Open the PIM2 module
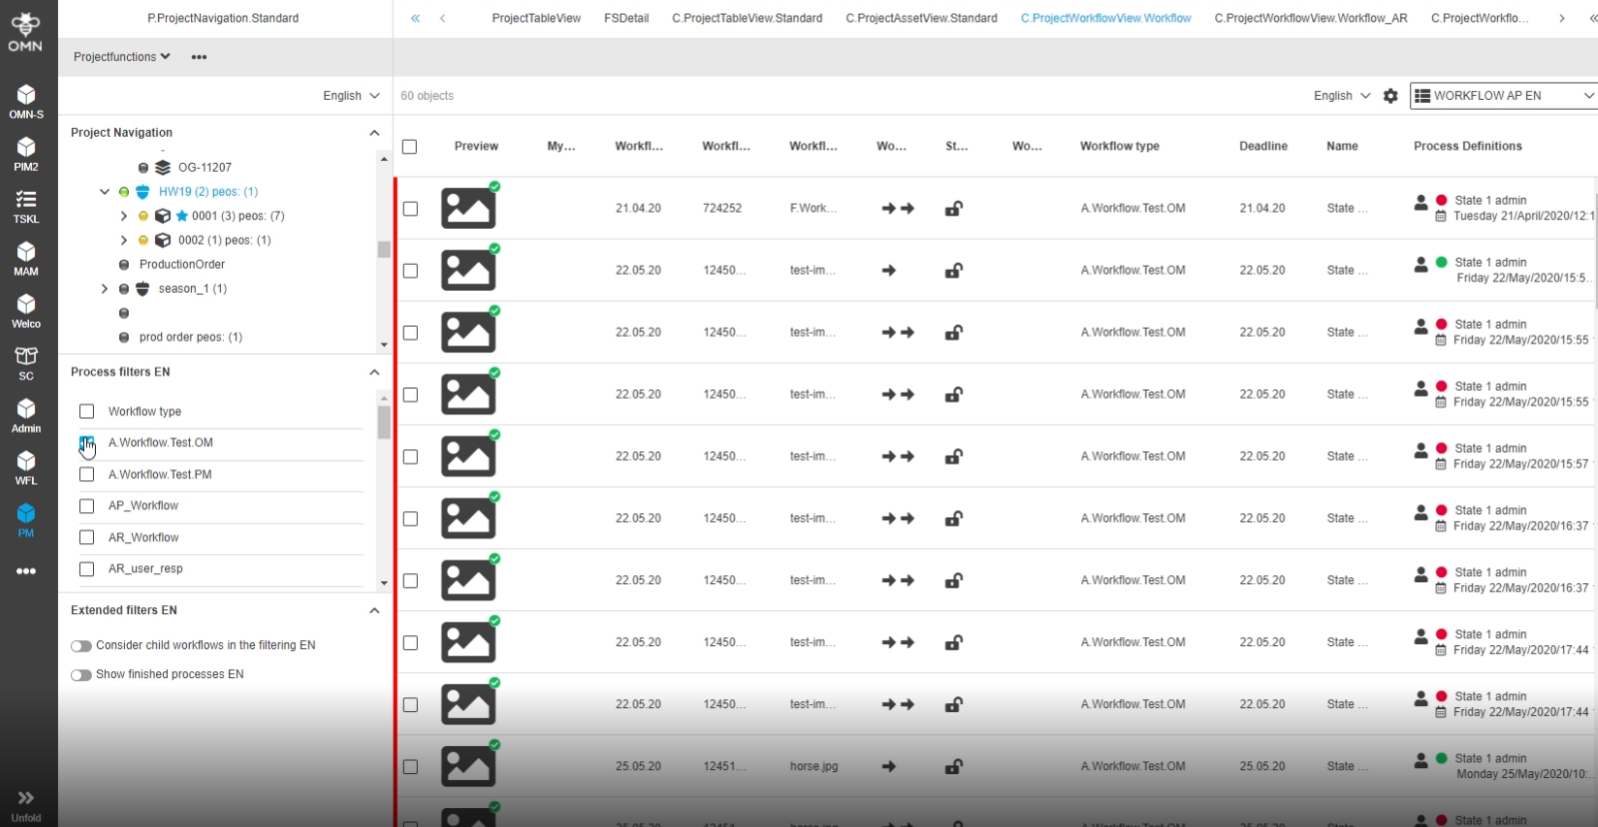Screen dimensions: 1598x827 click(26, 154)
